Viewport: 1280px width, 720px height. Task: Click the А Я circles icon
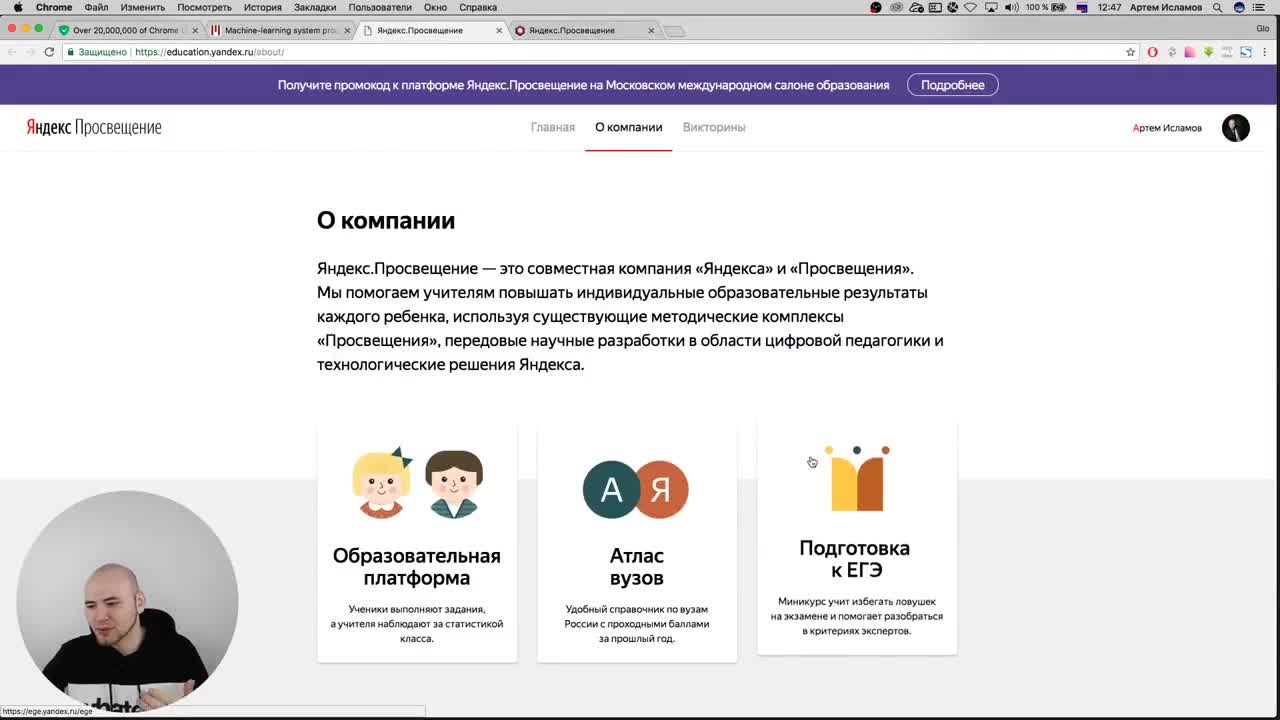[636, 489]
